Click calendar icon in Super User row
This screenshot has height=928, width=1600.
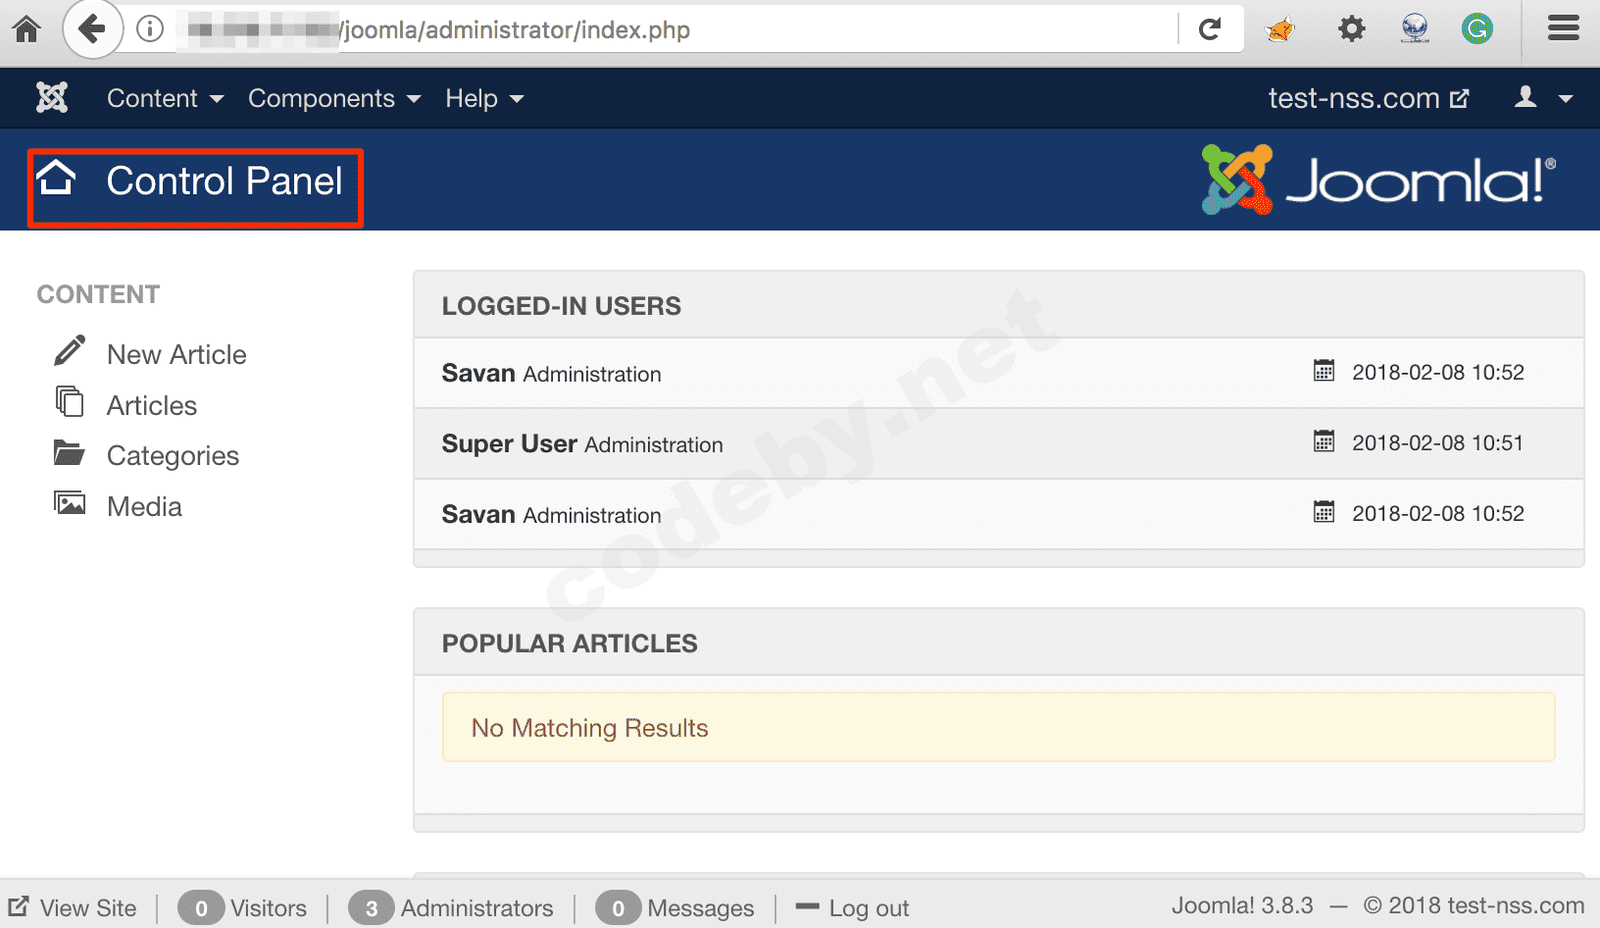tap(1324, 441)
